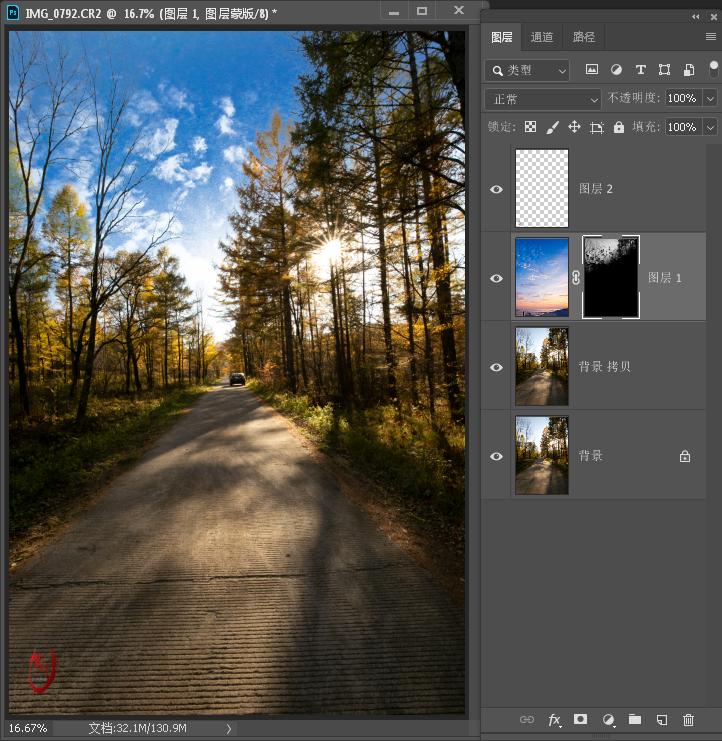Click the 填充 fill percentage field
The image size is (722, 741).
click(682, 127)
